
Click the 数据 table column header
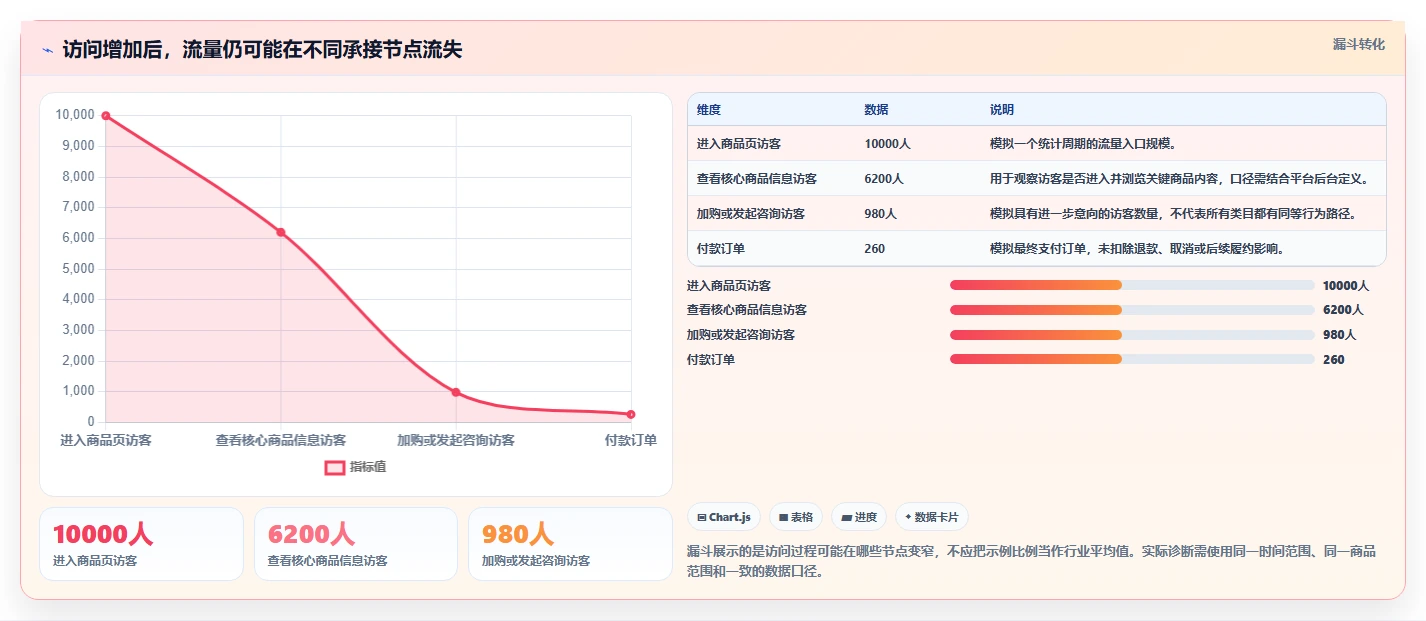pos(877,110)
